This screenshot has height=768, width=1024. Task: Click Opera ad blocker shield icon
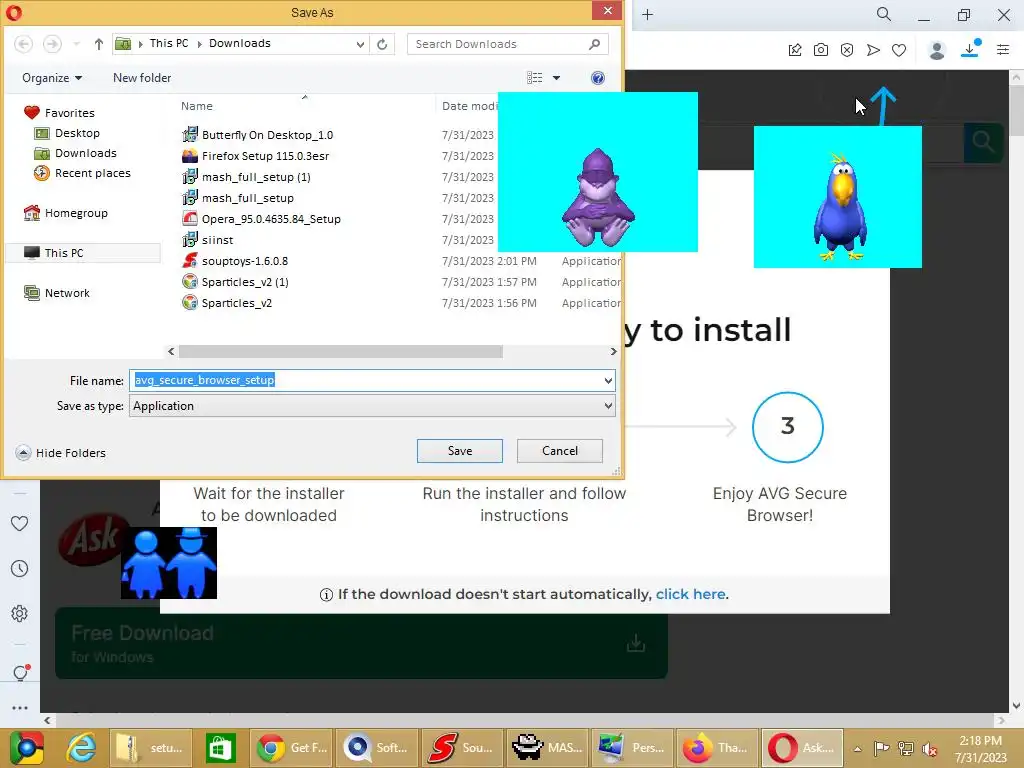point(847,50)
